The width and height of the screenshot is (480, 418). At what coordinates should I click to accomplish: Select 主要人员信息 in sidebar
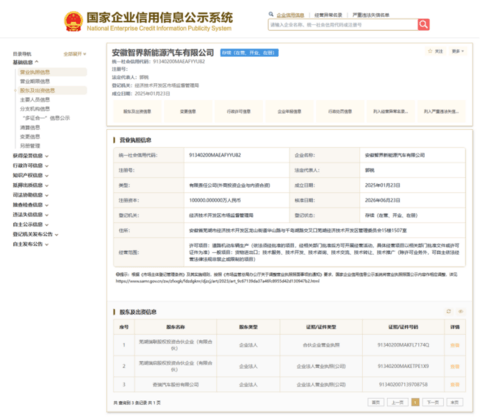(35, 100)
